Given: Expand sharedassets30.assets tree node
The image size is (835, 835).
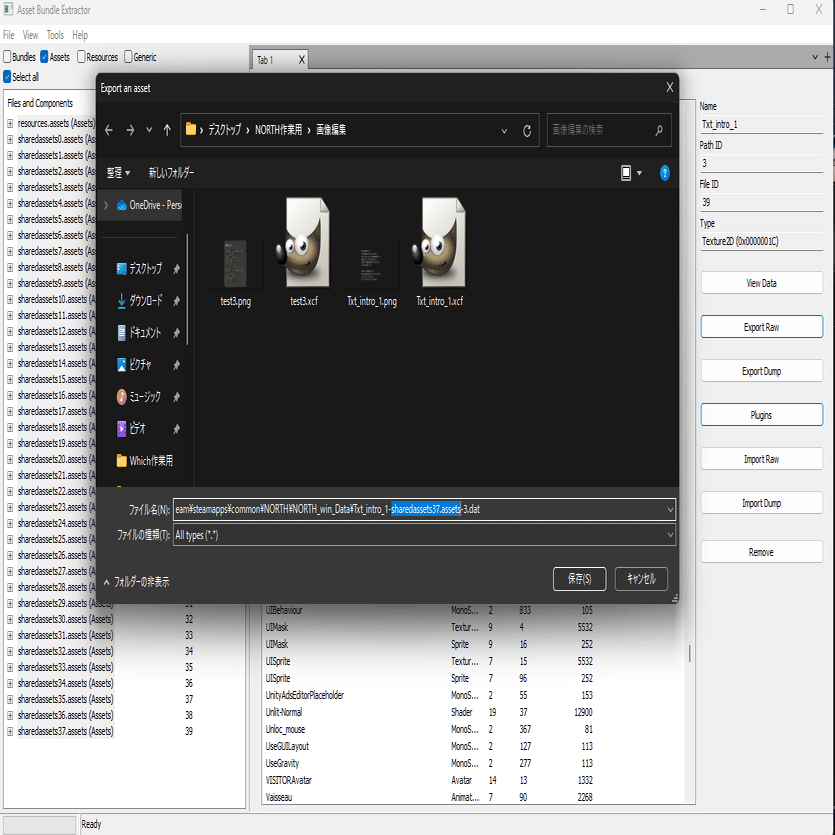Looking at the screenshot, I should coord(10,619).
